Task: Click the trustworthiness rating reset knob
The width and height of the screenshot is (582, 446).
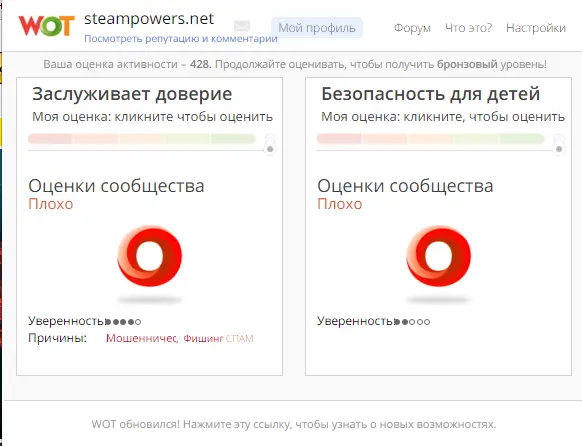Action: (x=270, y=149)
